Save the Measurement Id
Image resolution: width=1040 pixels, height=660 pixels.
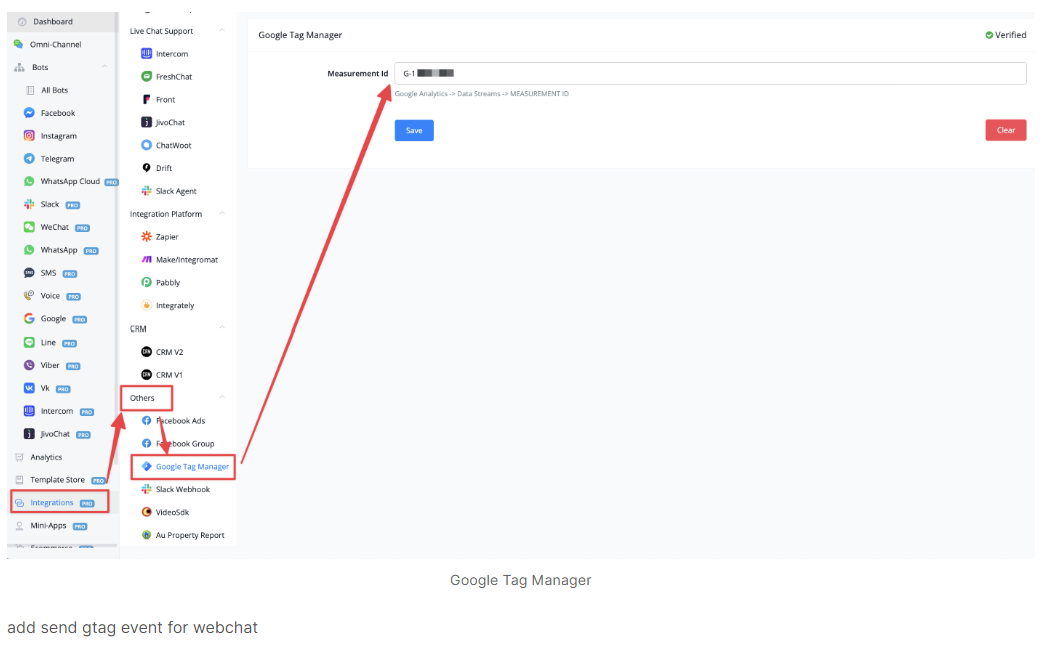414,131
